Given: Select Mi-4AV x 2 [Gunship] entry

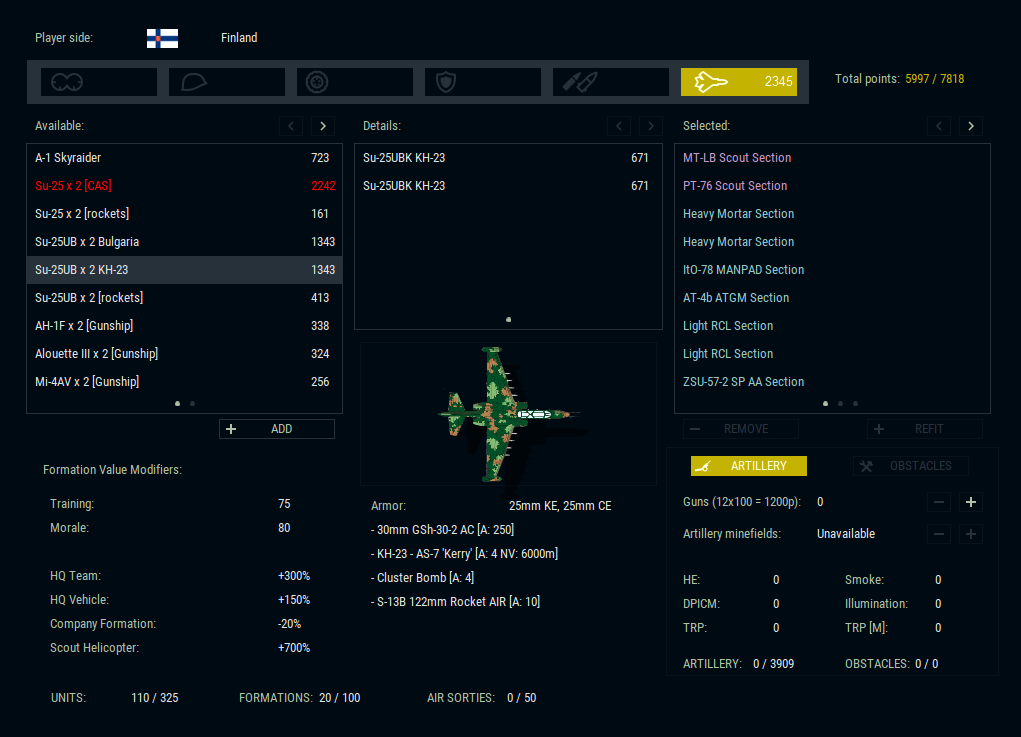Looking at the screenshot, I should point(184,382).
